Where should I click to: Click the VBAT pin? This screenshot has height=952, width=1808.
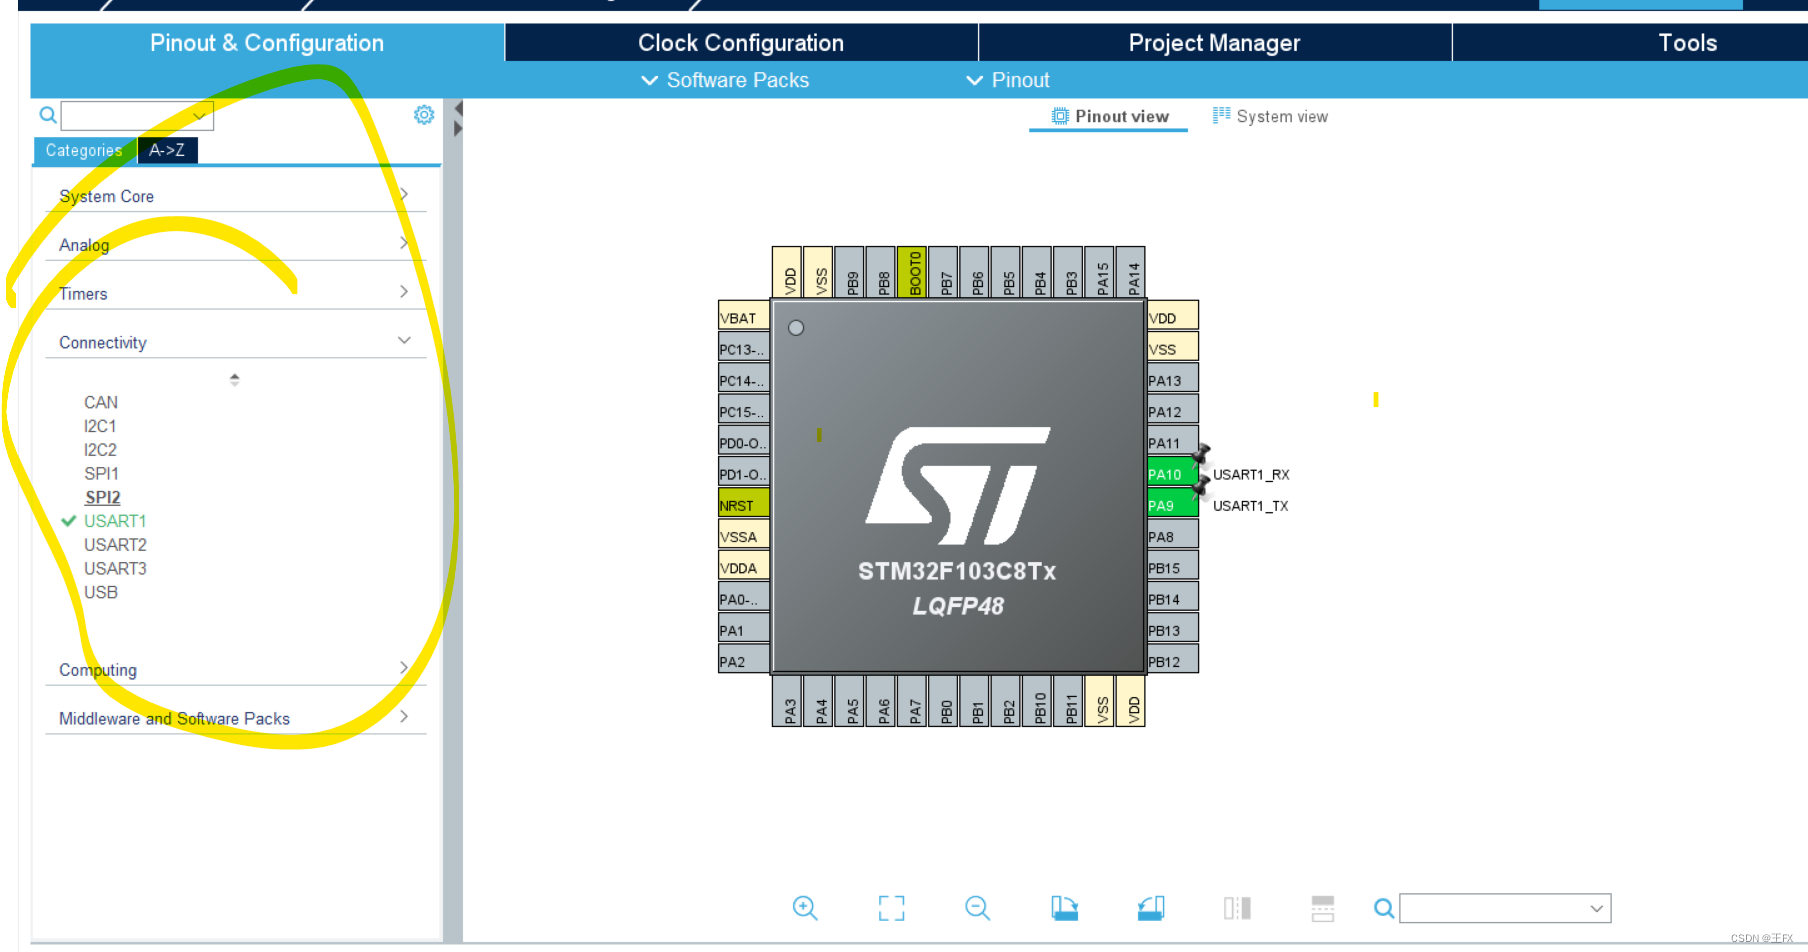[744, 315]
